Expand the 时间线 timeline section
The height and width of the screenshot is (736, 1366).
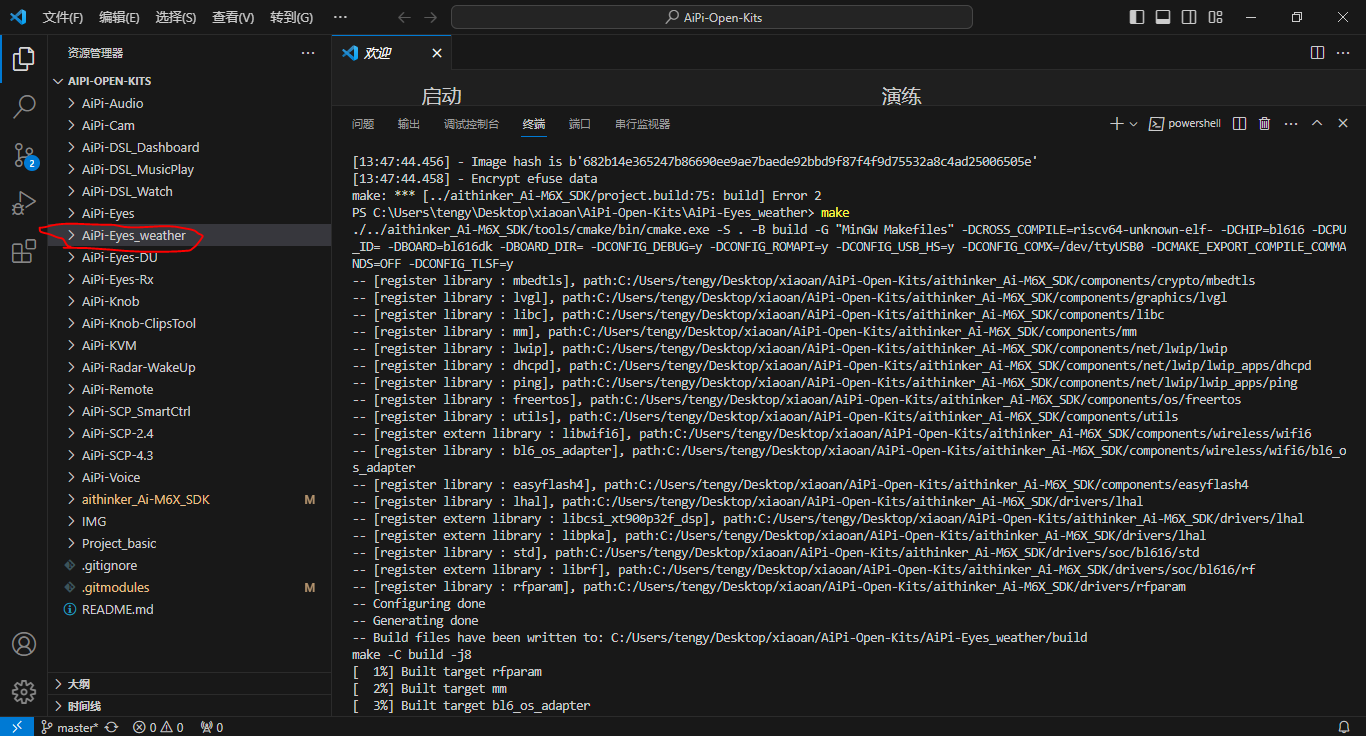[190, 706]
